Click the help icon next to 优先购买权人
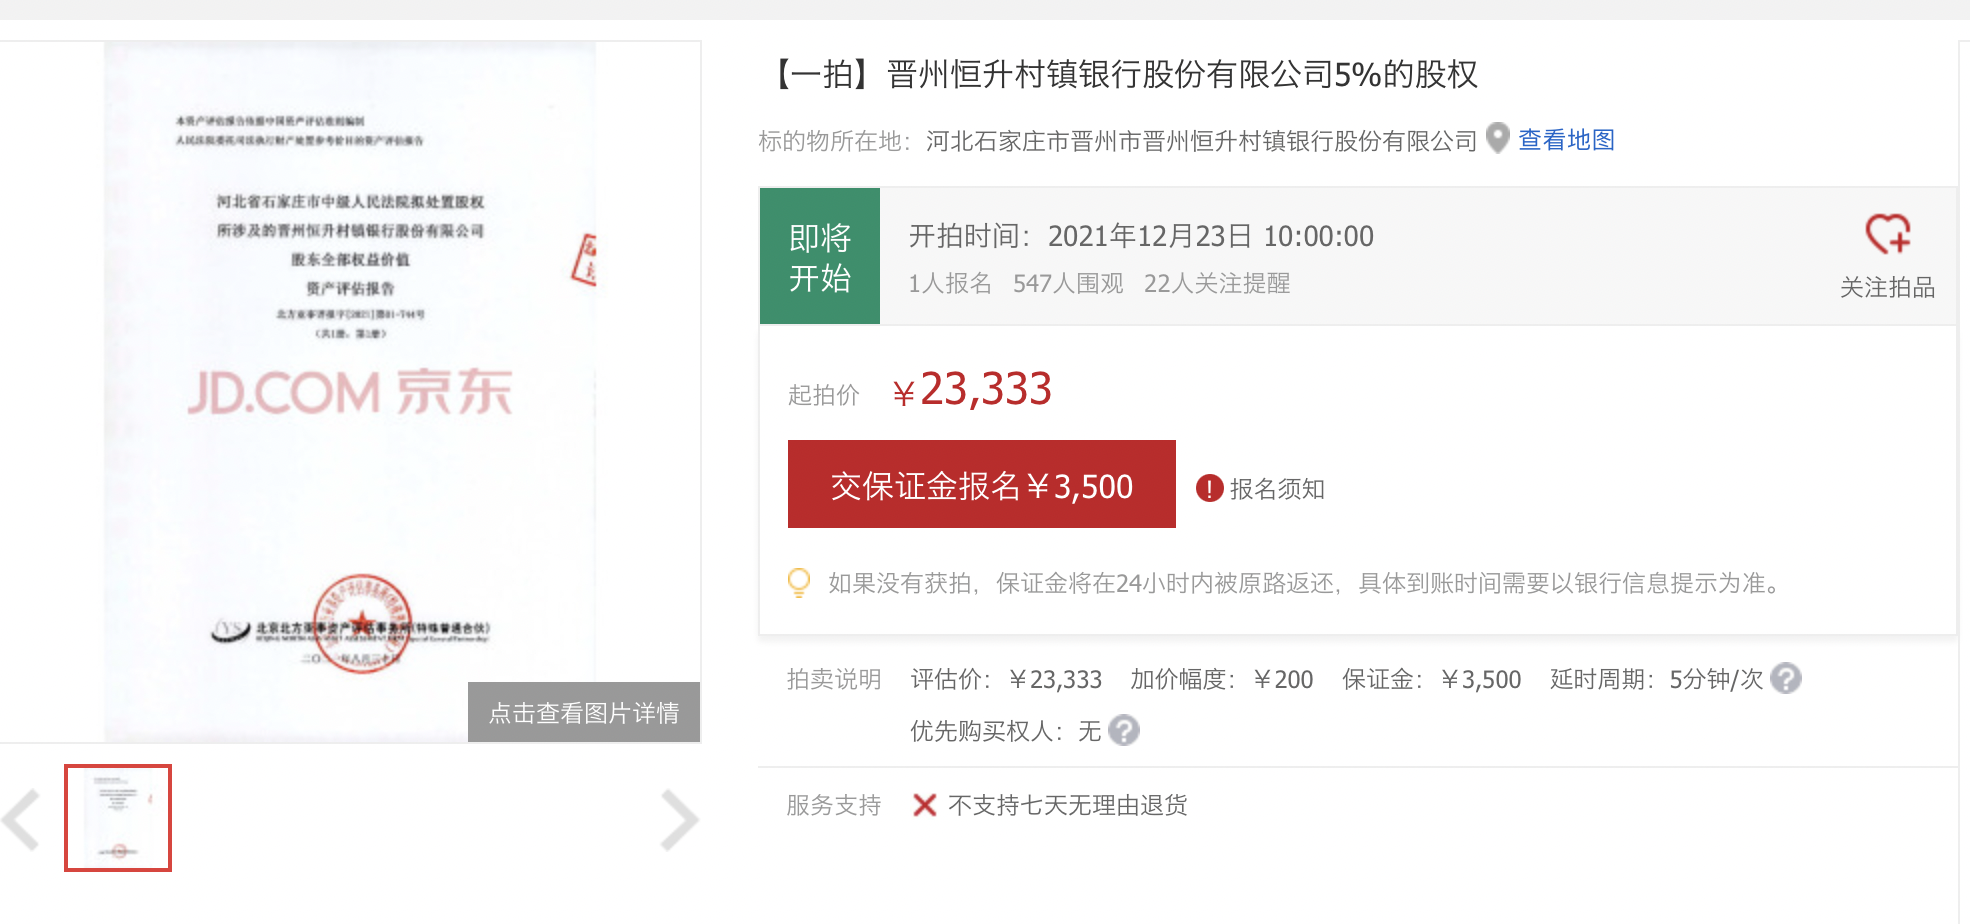Screen dimensions: 1970x924 coord(1124,731)
